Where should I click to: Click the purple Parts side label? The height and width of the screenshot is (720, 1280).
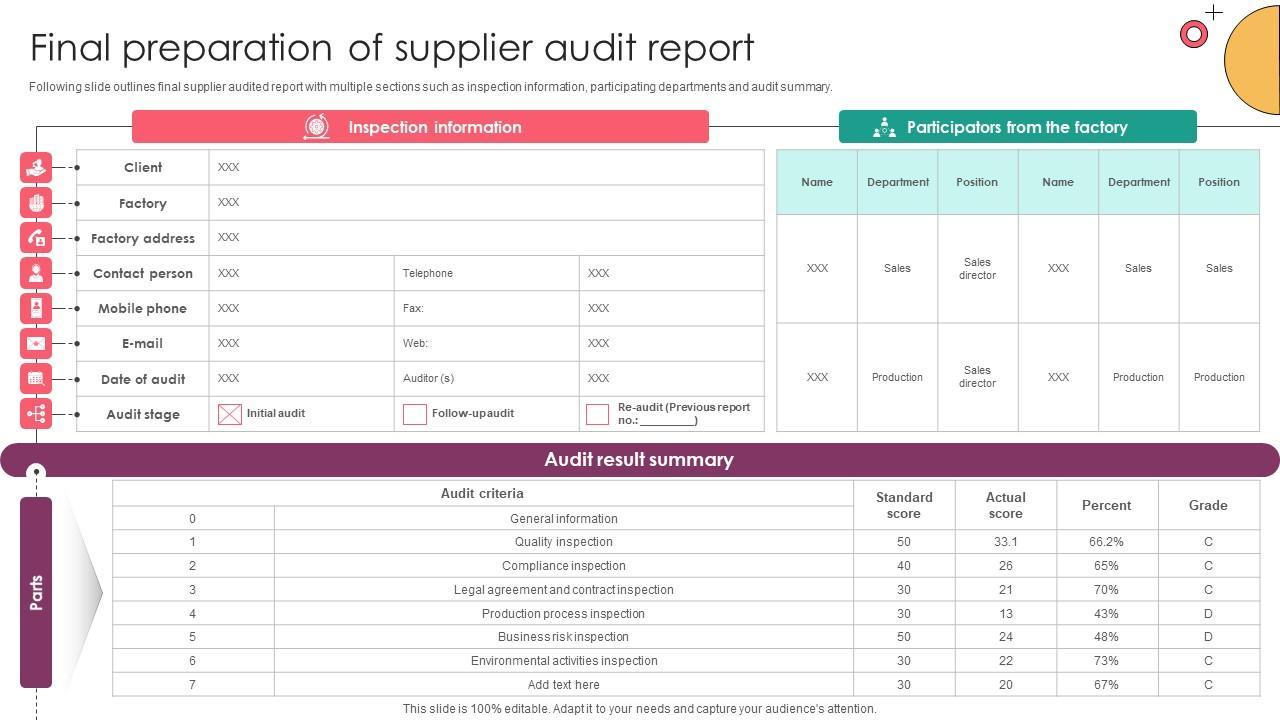36,592
